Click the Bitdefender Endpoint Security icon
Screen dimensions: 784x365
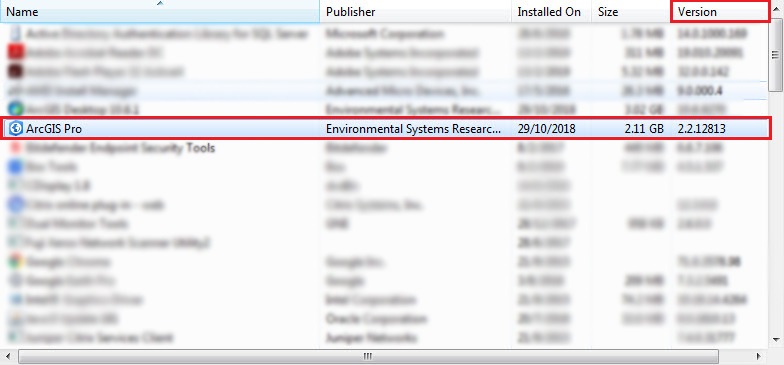[16, 148]
